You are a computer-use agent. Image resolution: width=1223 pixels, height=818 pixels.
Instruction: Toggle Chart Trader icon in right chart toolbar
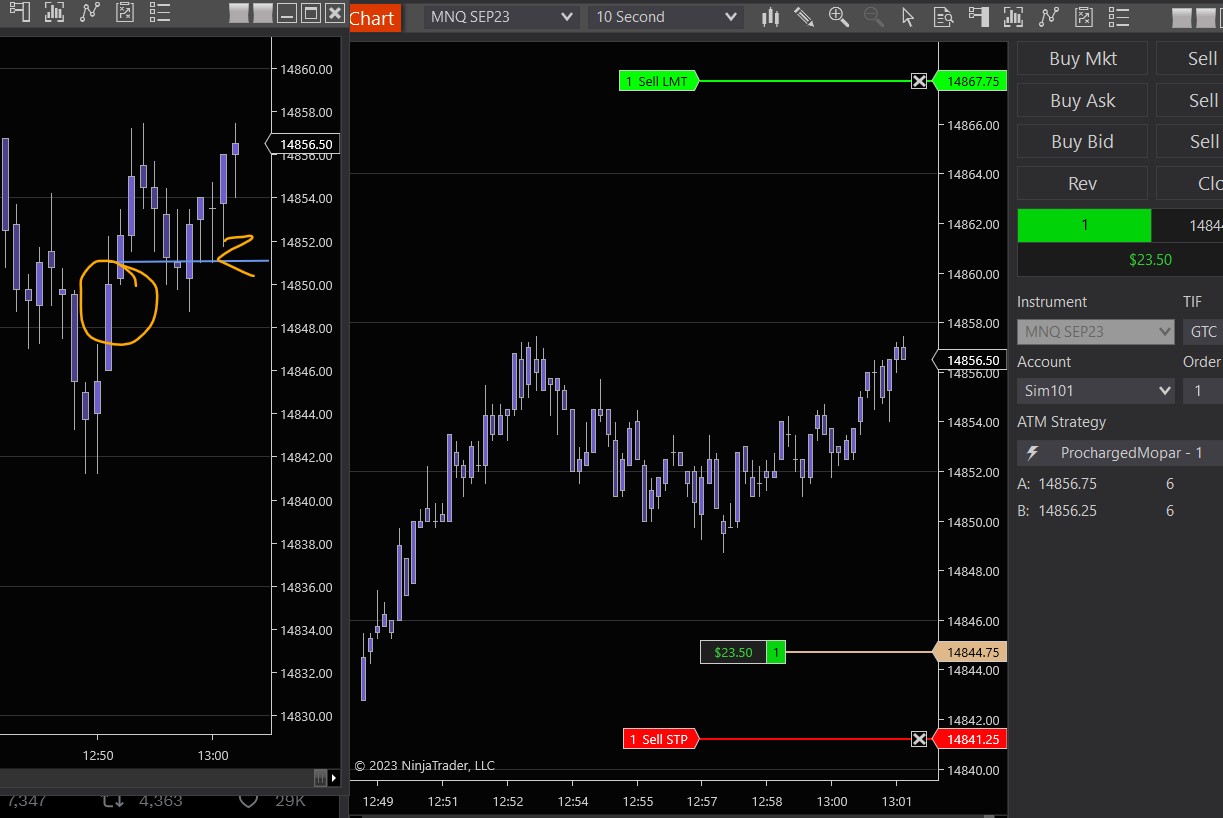[979, 15]
